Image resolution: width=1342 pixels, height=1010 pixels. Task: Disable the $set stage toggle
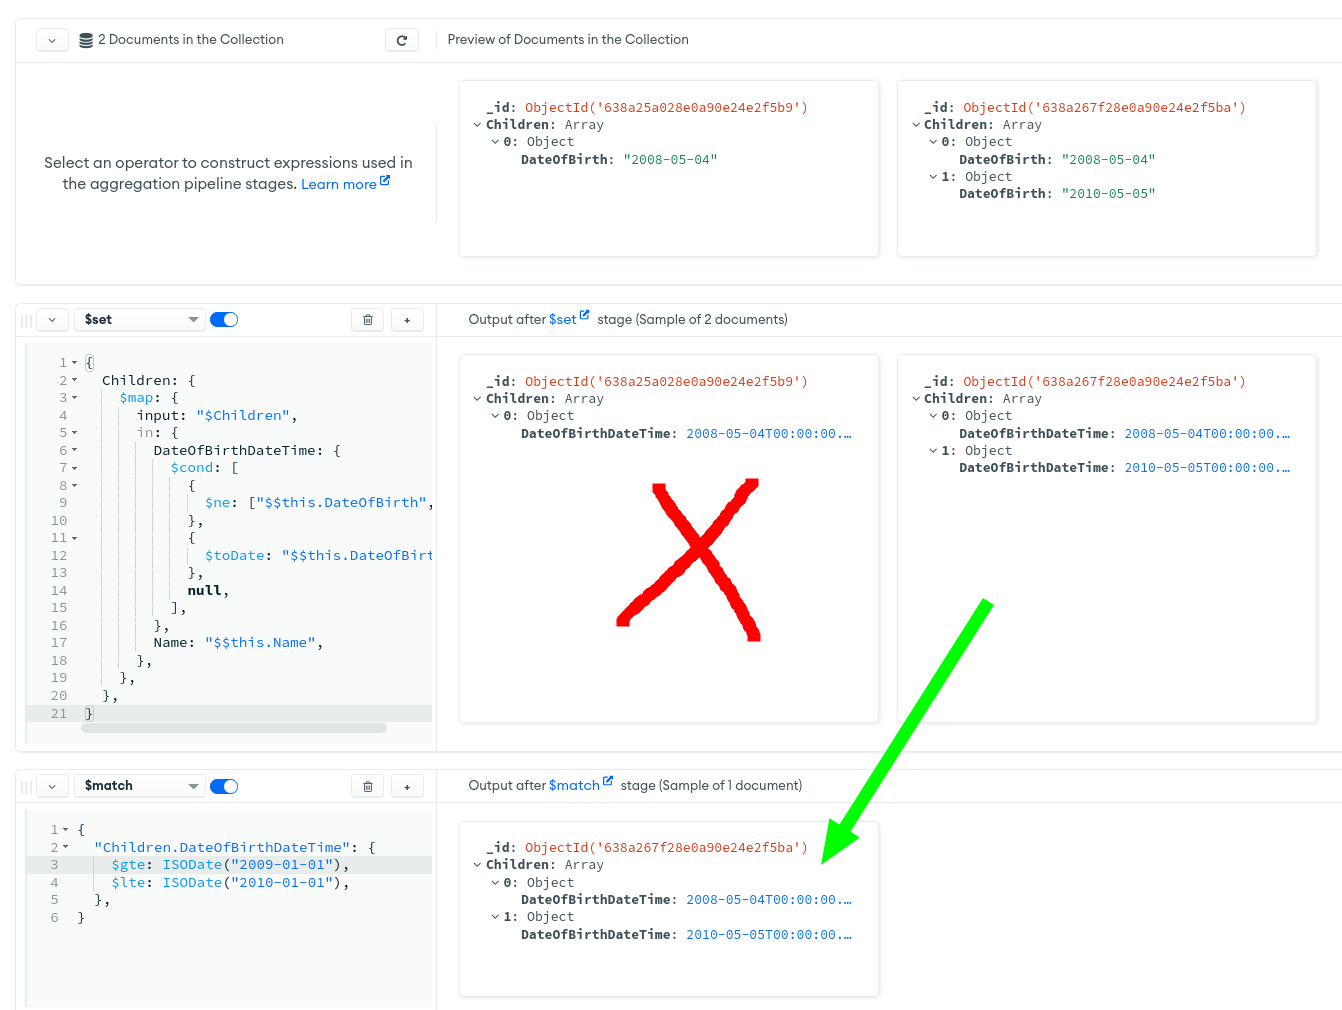click(x=224, y=320)
